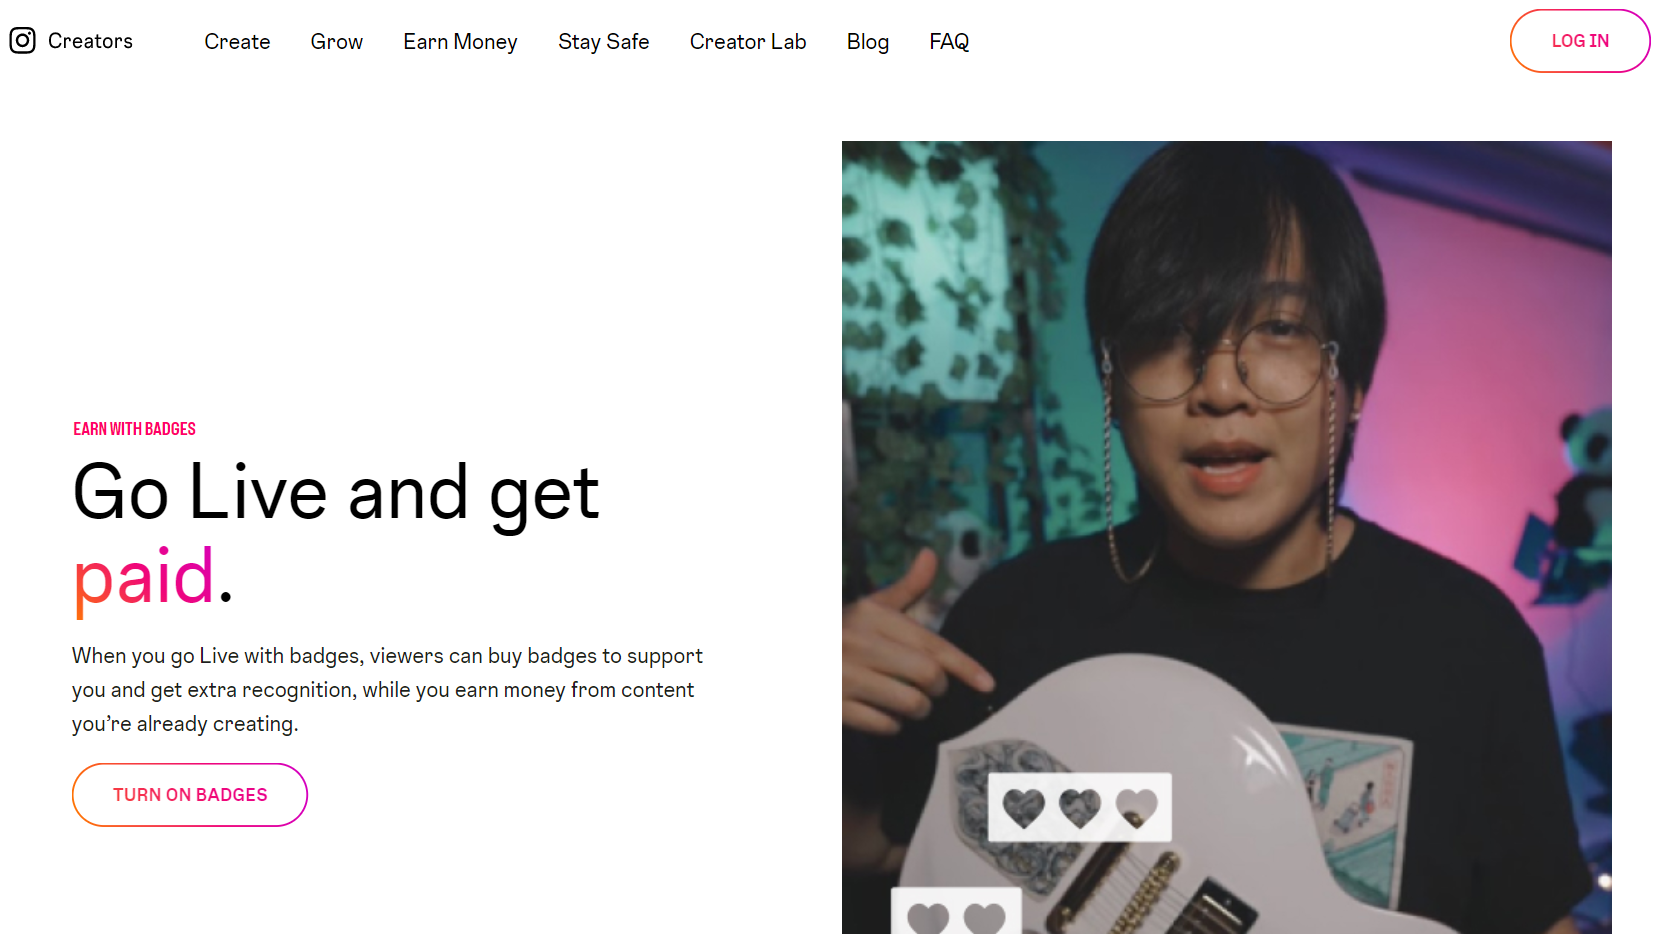Click the second gray heart at bottom

tap(984, 918)
